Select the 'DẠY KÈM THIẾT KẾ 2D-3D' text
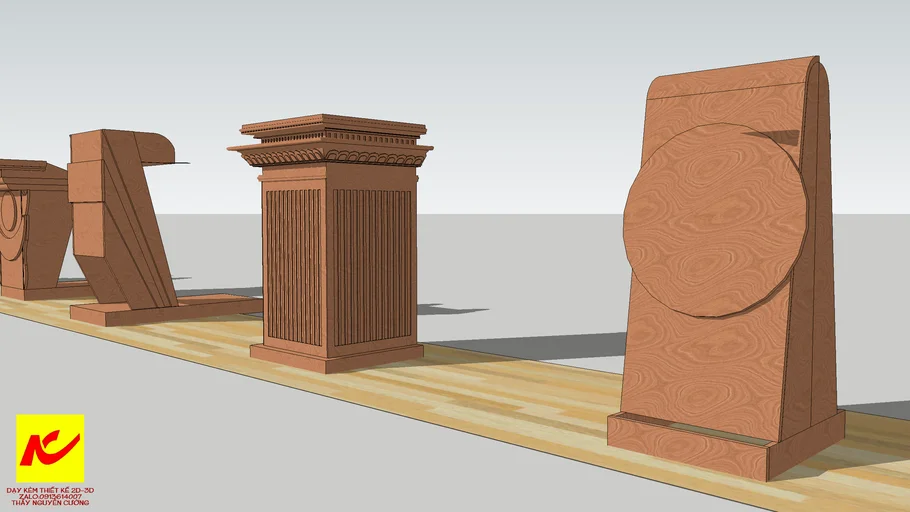910x512 pixels. pos(50,490)
